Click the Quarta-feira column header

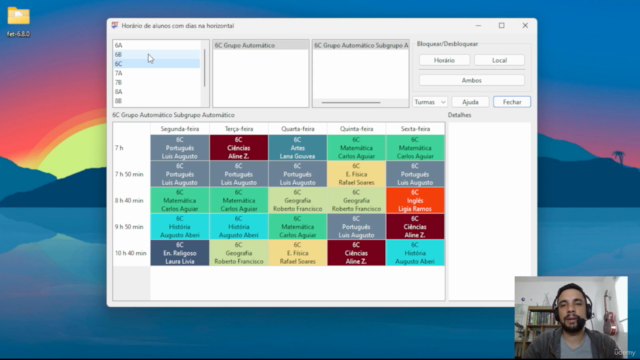298,129
